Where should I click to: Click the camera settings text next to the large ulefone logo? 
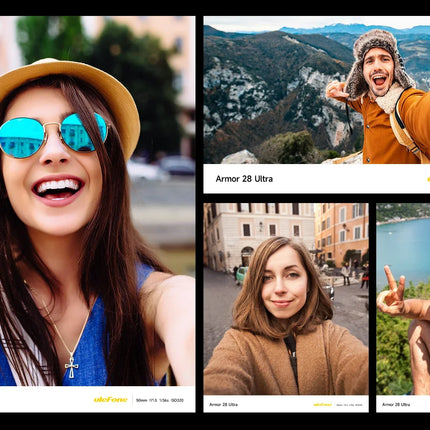160,400
